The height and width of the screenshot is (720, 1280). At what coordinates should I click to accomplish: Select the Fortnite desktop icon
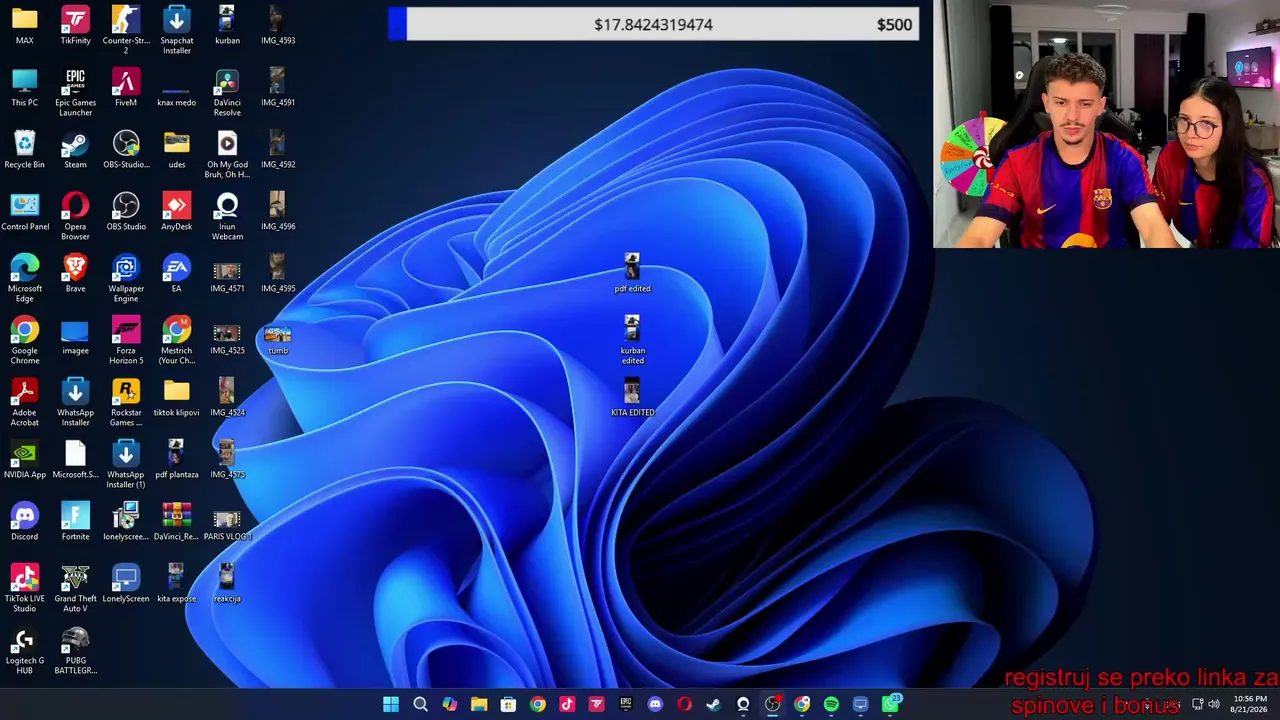(75, 522)
